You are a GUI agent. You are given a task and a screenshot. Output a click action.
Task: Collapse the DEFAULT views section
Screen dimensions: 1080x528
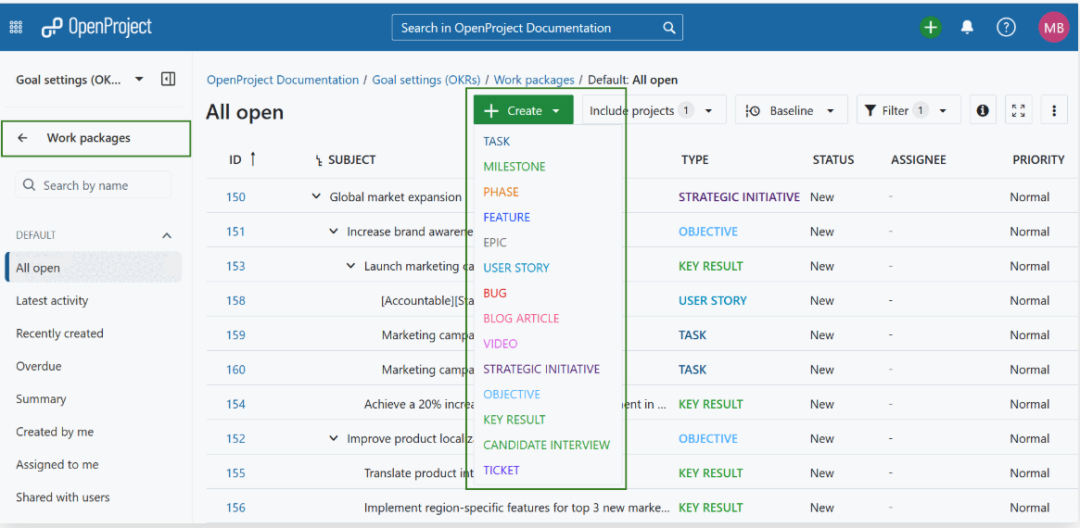(167, 236)
